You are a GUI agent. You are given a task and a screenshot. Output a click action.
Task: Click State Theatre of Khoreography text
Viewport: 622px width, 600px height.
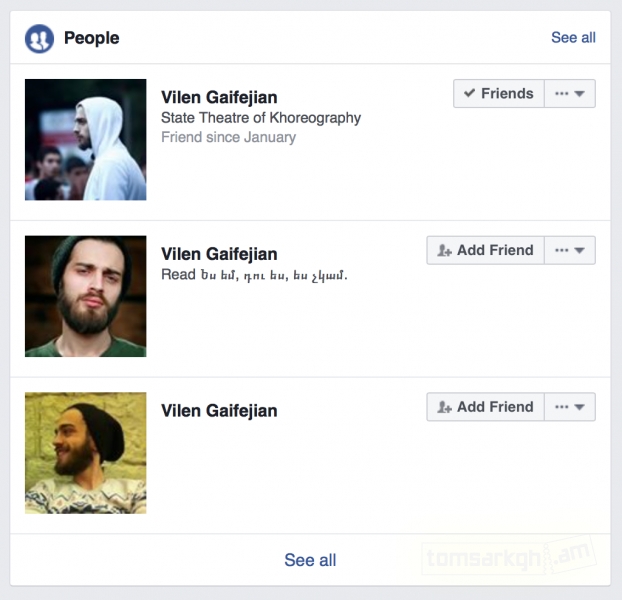tap(261, 118)
